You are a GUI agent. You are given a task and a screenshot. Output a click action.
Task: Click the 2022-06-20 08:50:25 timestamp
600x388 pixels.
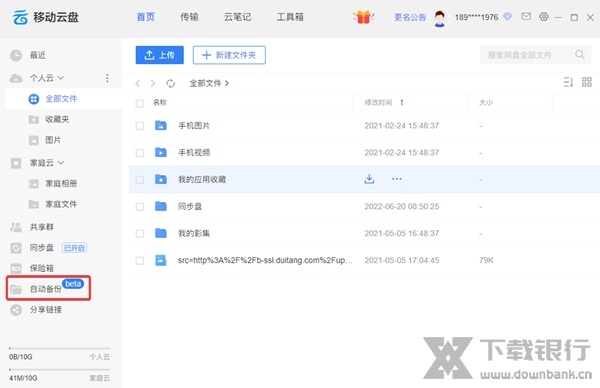[402, 207]
